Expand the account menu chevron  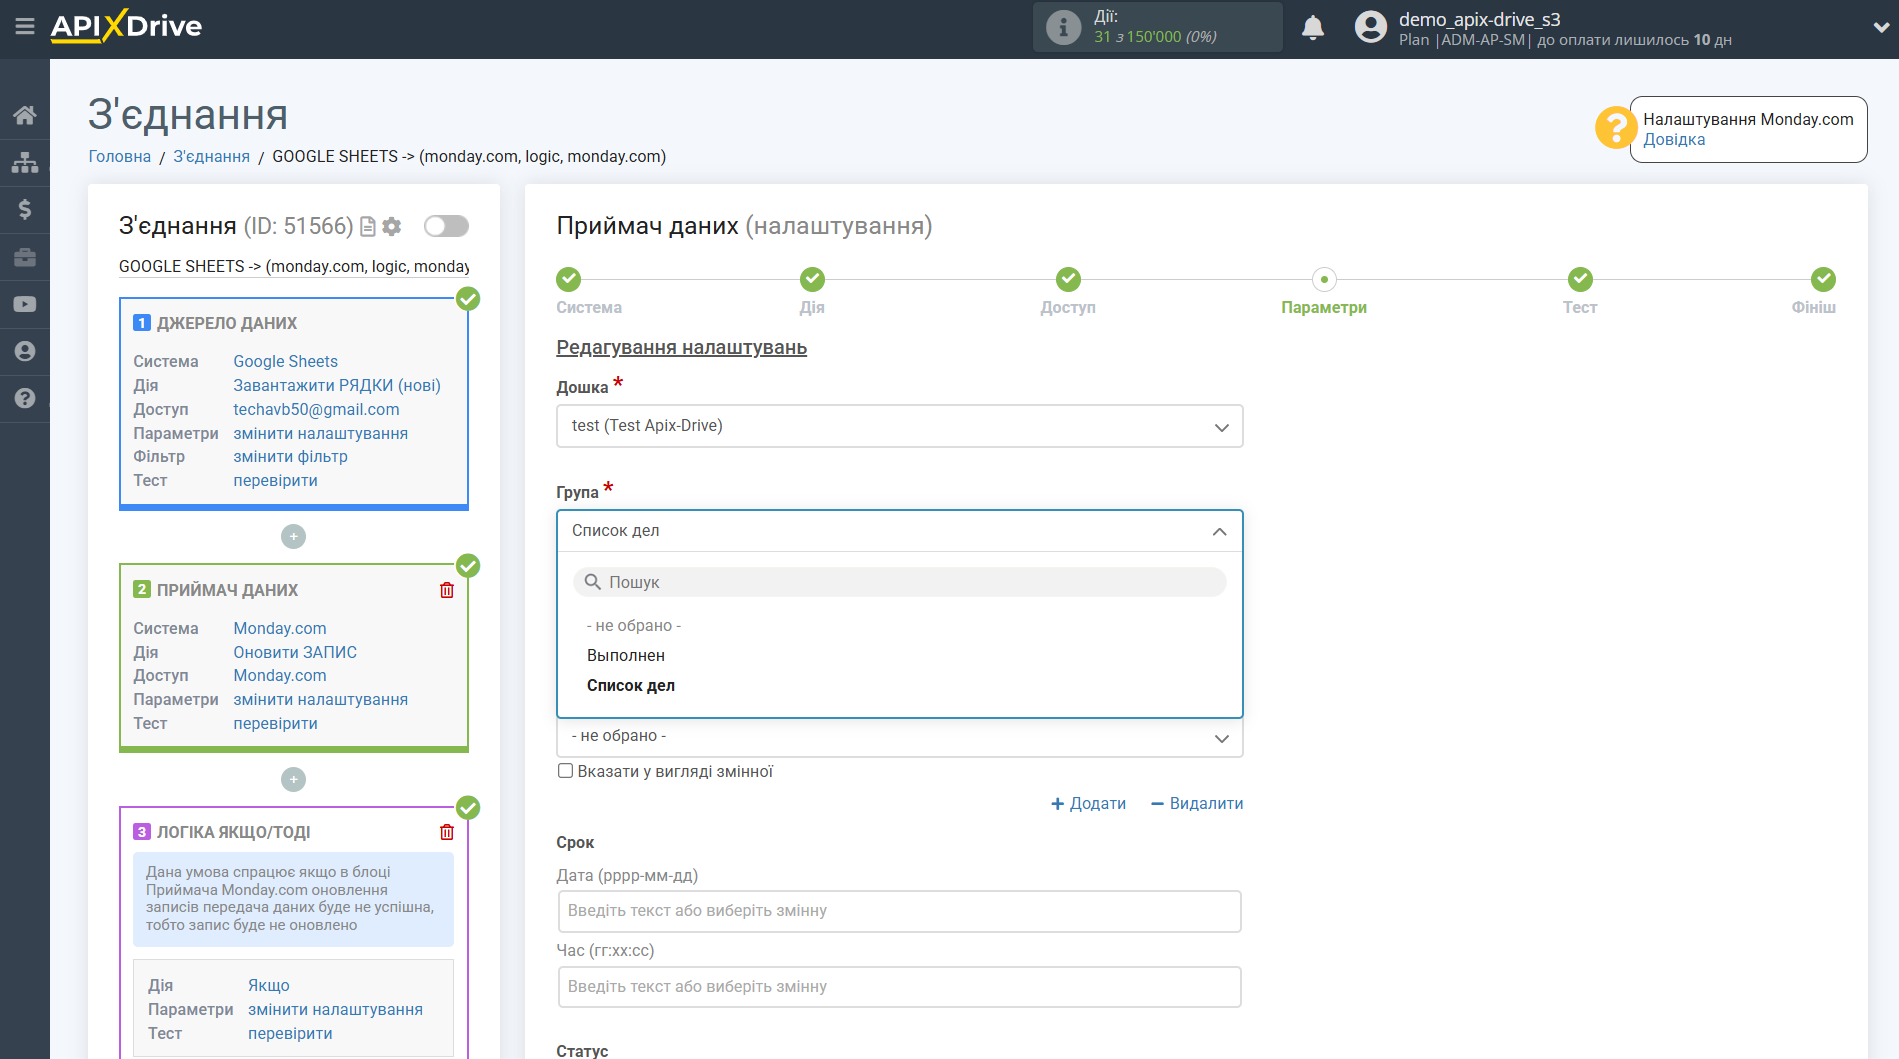pyautogui.click(x=1880, y=28)
